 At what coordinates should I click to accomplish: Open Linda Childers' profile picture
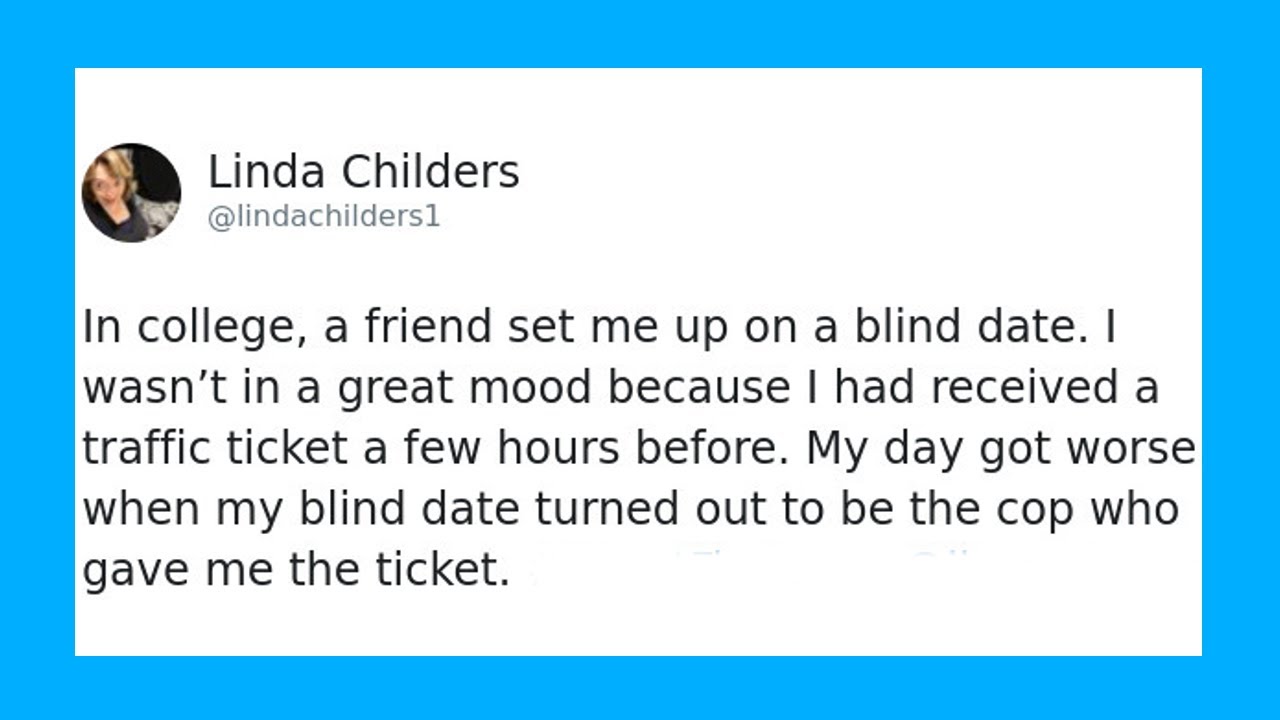coord(131,192)
